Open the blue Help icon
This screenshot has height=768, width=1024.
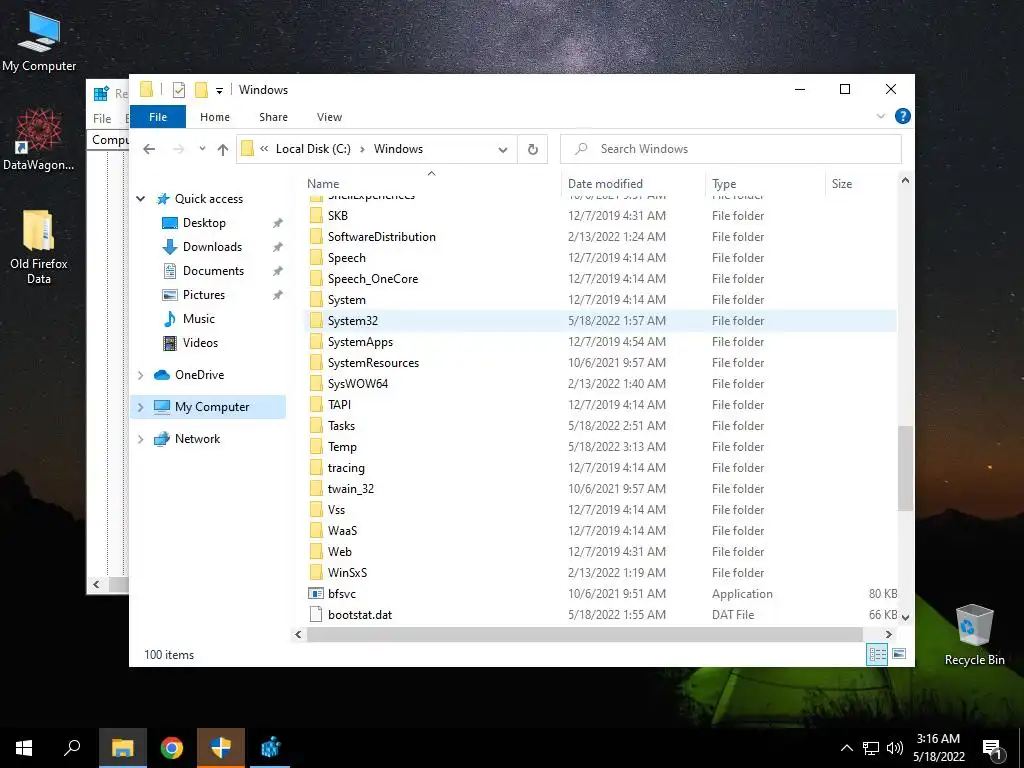click(903, 116)
